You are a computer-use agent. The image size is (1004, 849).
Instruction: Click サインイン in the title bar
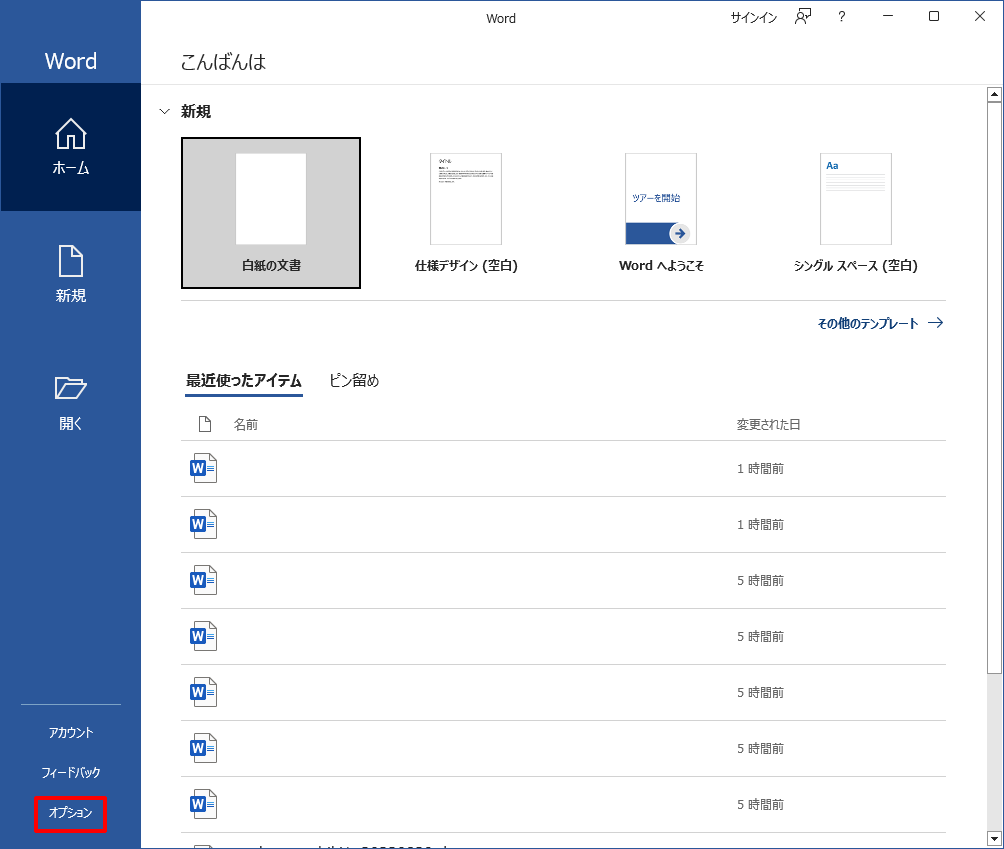[754, 17]
